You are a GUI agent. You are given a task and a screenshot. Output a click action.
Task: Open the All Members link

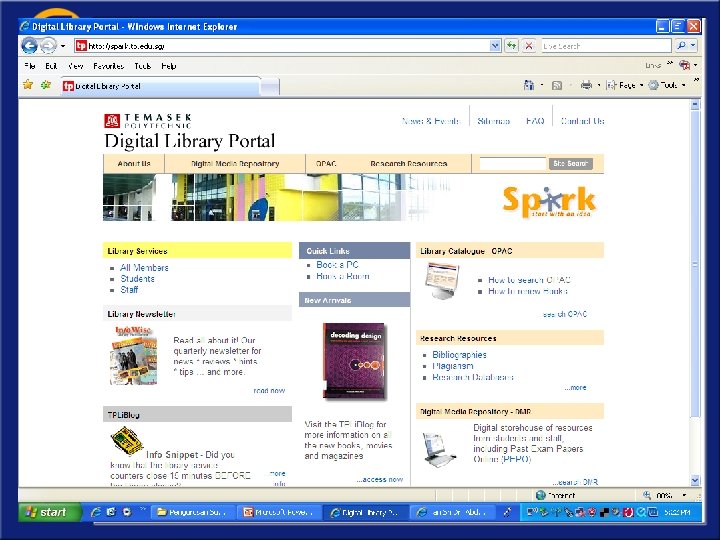[144, 268]
